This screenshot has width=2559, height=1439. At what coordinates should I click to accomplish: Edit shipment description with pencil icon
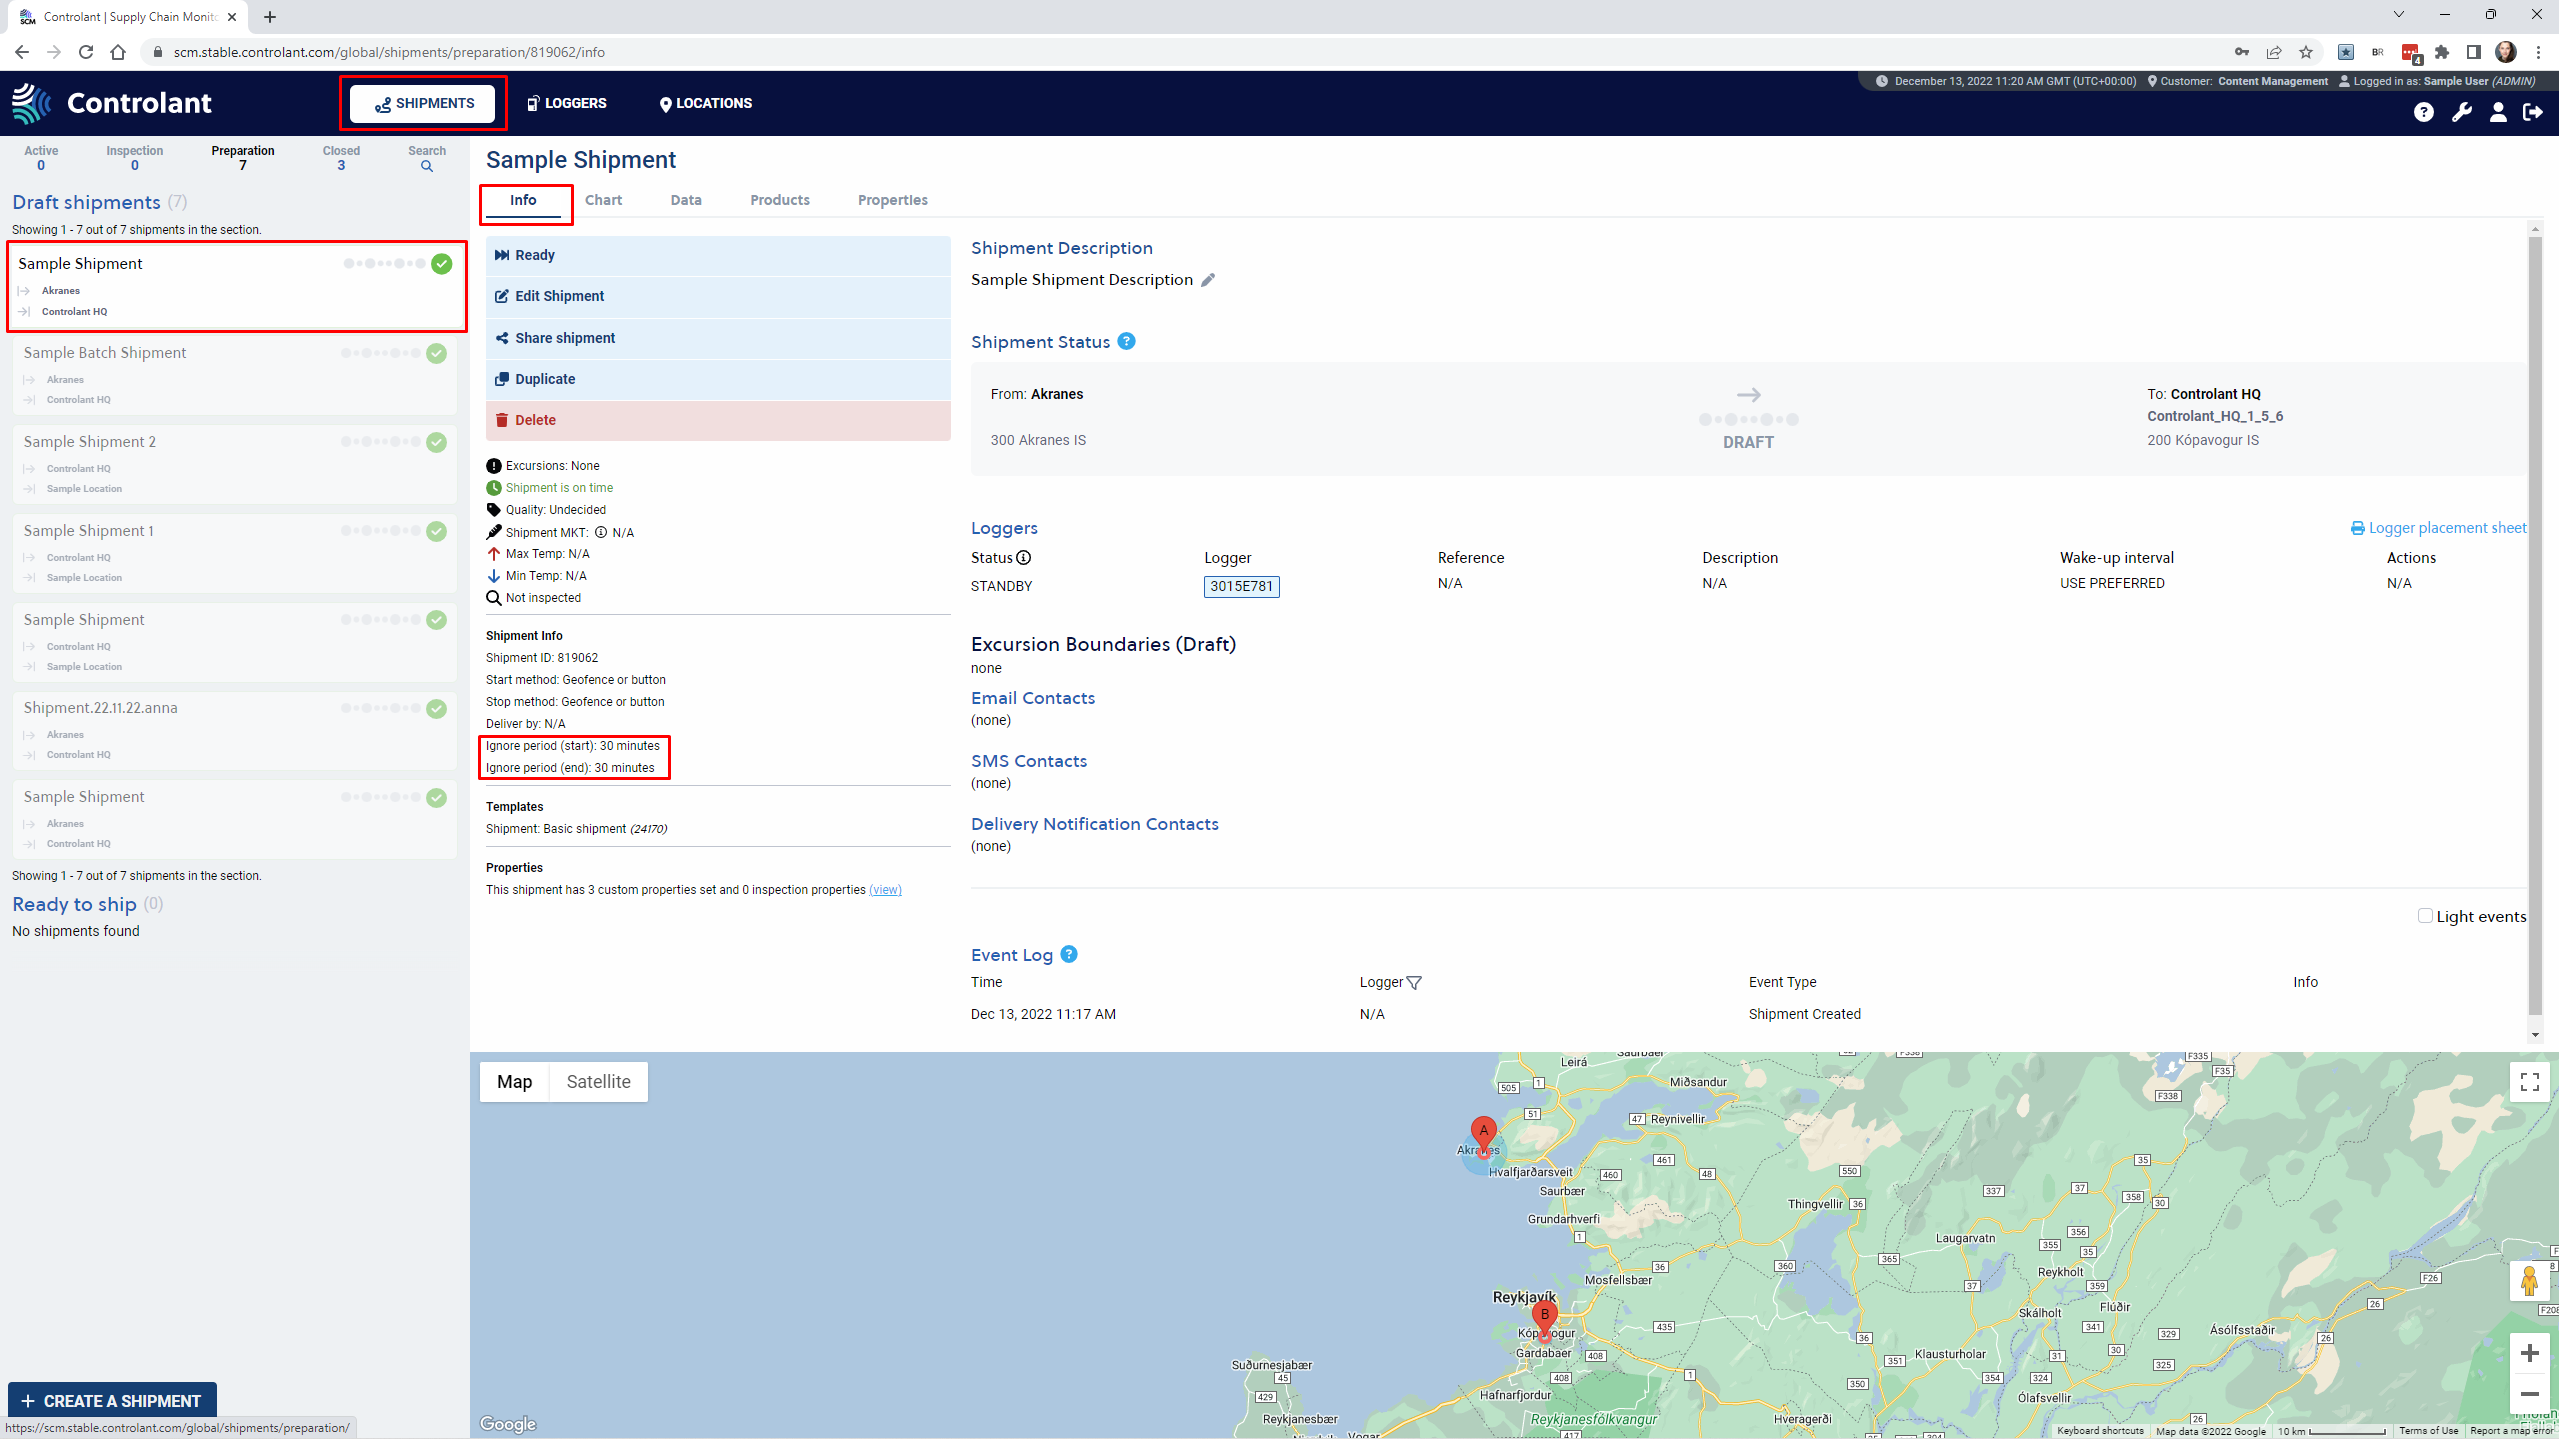point(1208,280)
